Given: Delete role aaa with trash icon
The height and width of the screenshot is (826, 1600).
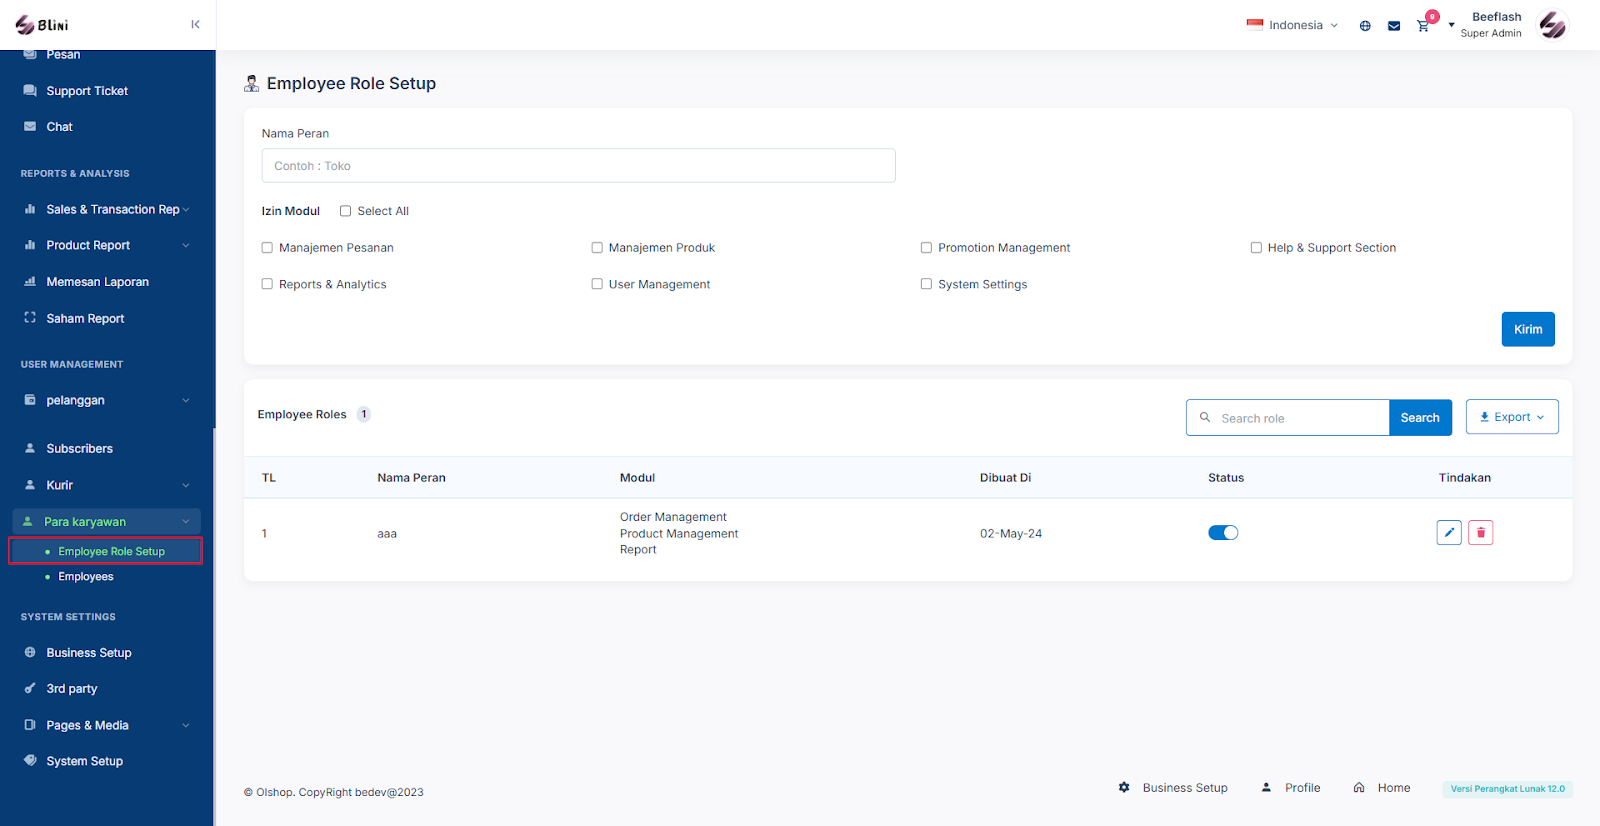Looking at the screenshot, I should (x=1481, y=533).
